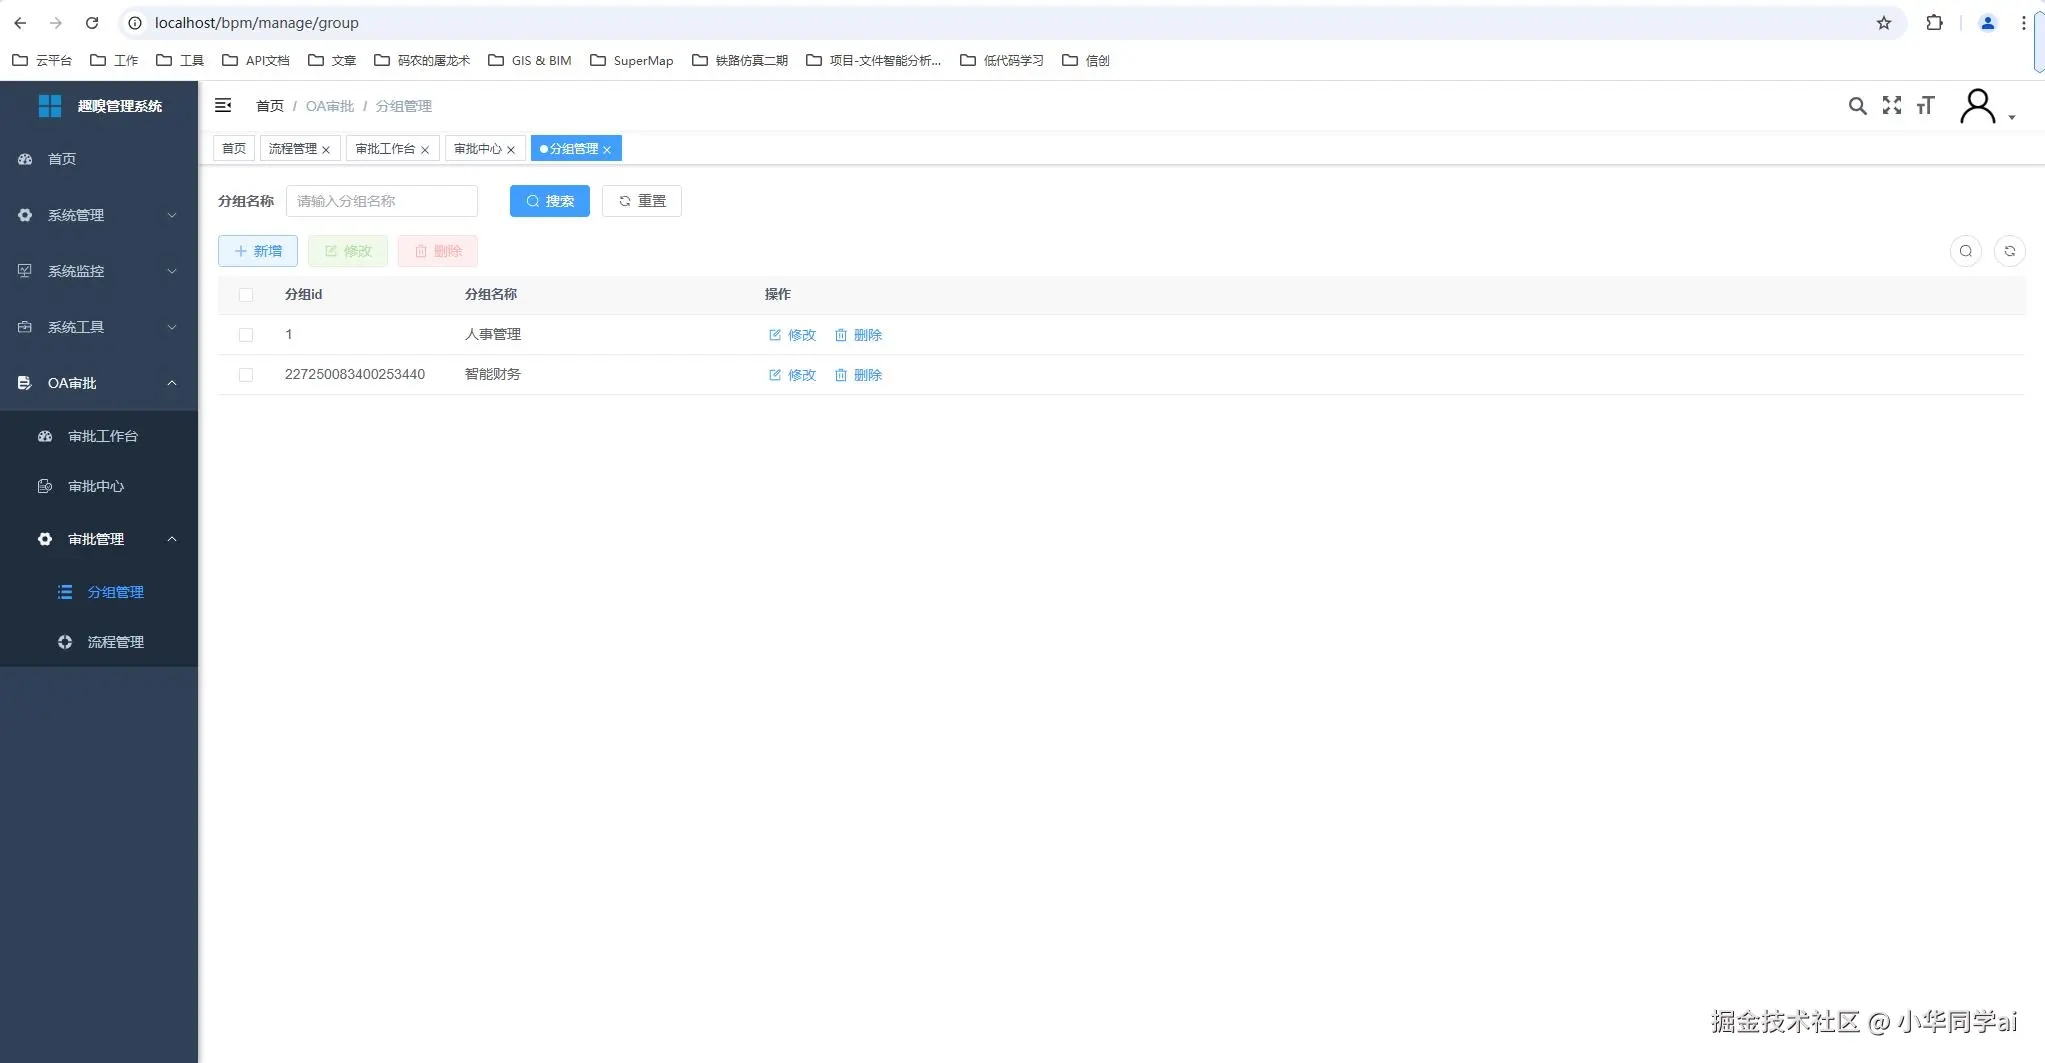Image resolution: width=2045 pixels, height=1063 pixels.
Task: Open the API文档 bookmark folder
Action: [x=256, y=60]
